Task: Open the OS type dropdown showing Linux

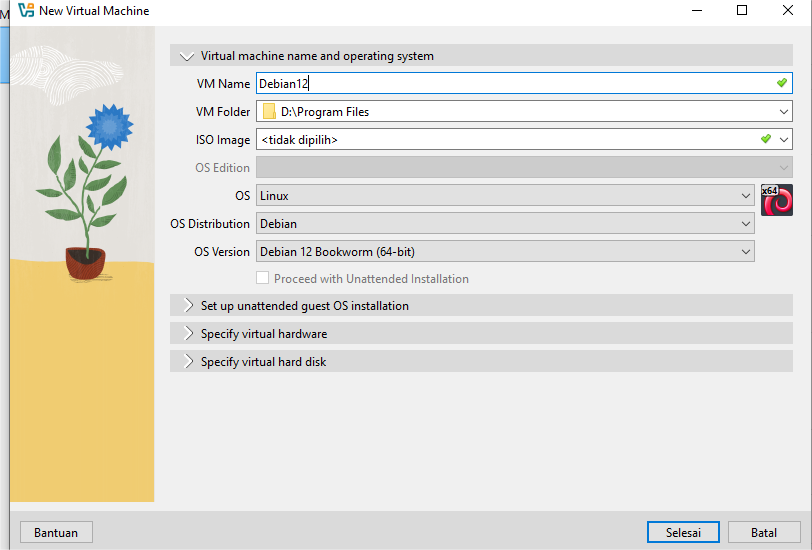Action: click(x=505, y=196)
